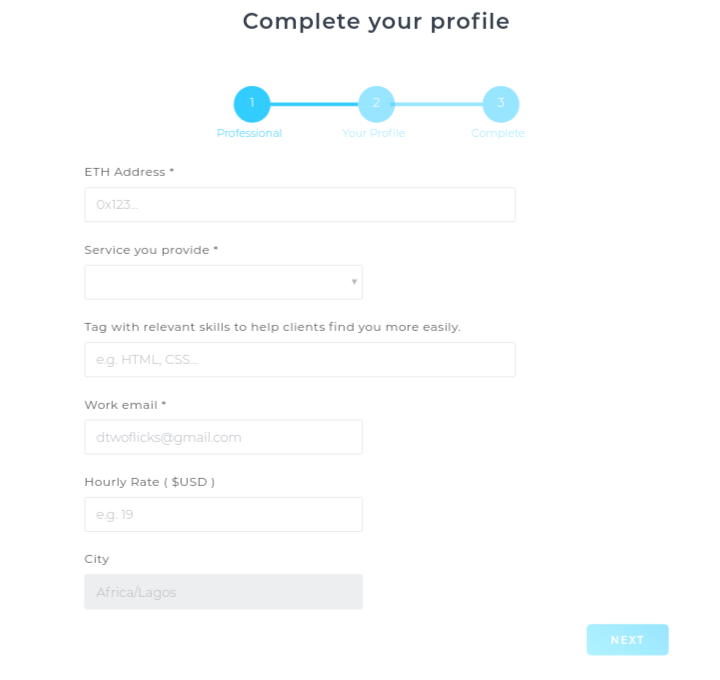The height and width of the screenshot is (680, 720).
Task: Click the Complete your profile heading
Action: (x=376, y=21)
